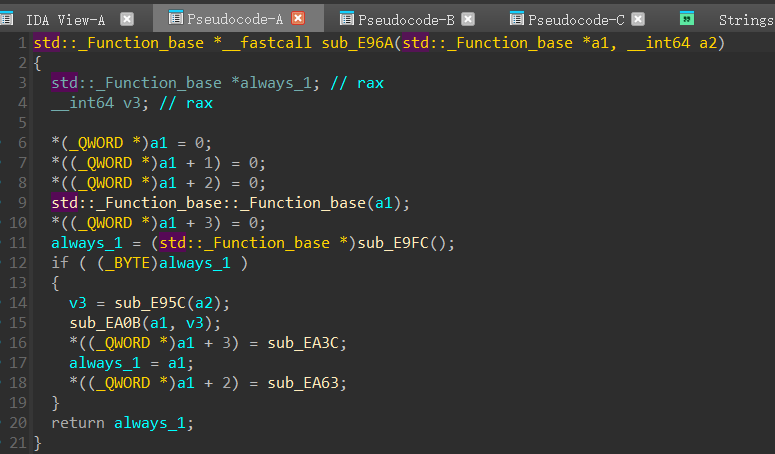
Task: Click always_1 in the return statement
Action: [150, 423]
